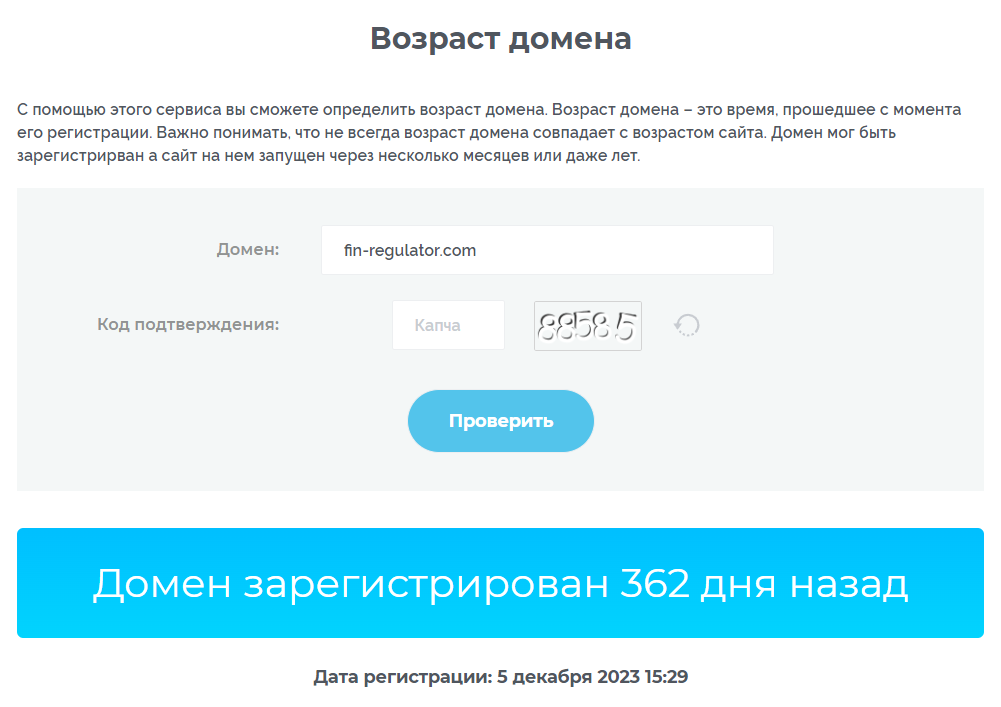Click the word назад in the blue banner
Screen dimensions: 1001x707
[848, 585]
